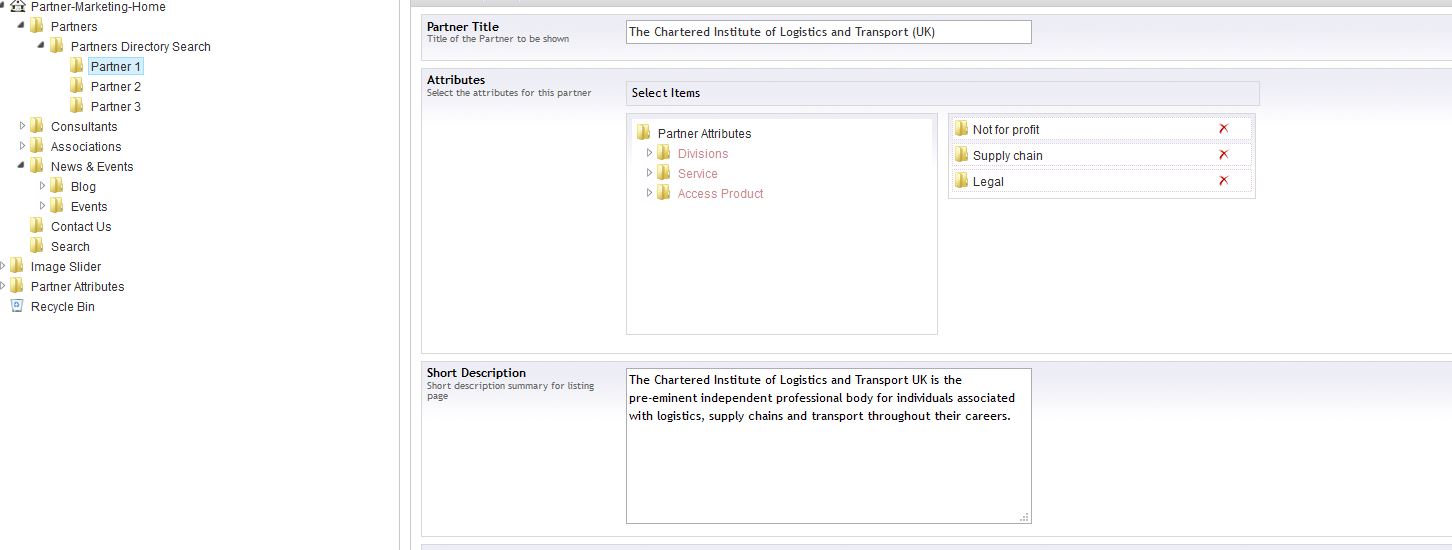Expand the Consultants tree node
1452x550 pixels.
[22, 126]
